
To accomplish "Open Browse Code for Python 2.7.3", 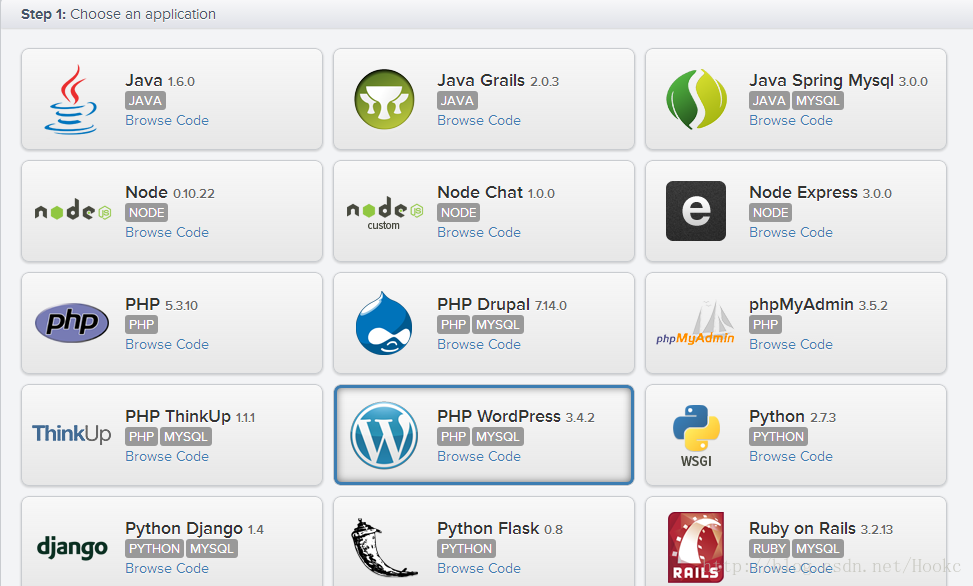I will 791,456.
